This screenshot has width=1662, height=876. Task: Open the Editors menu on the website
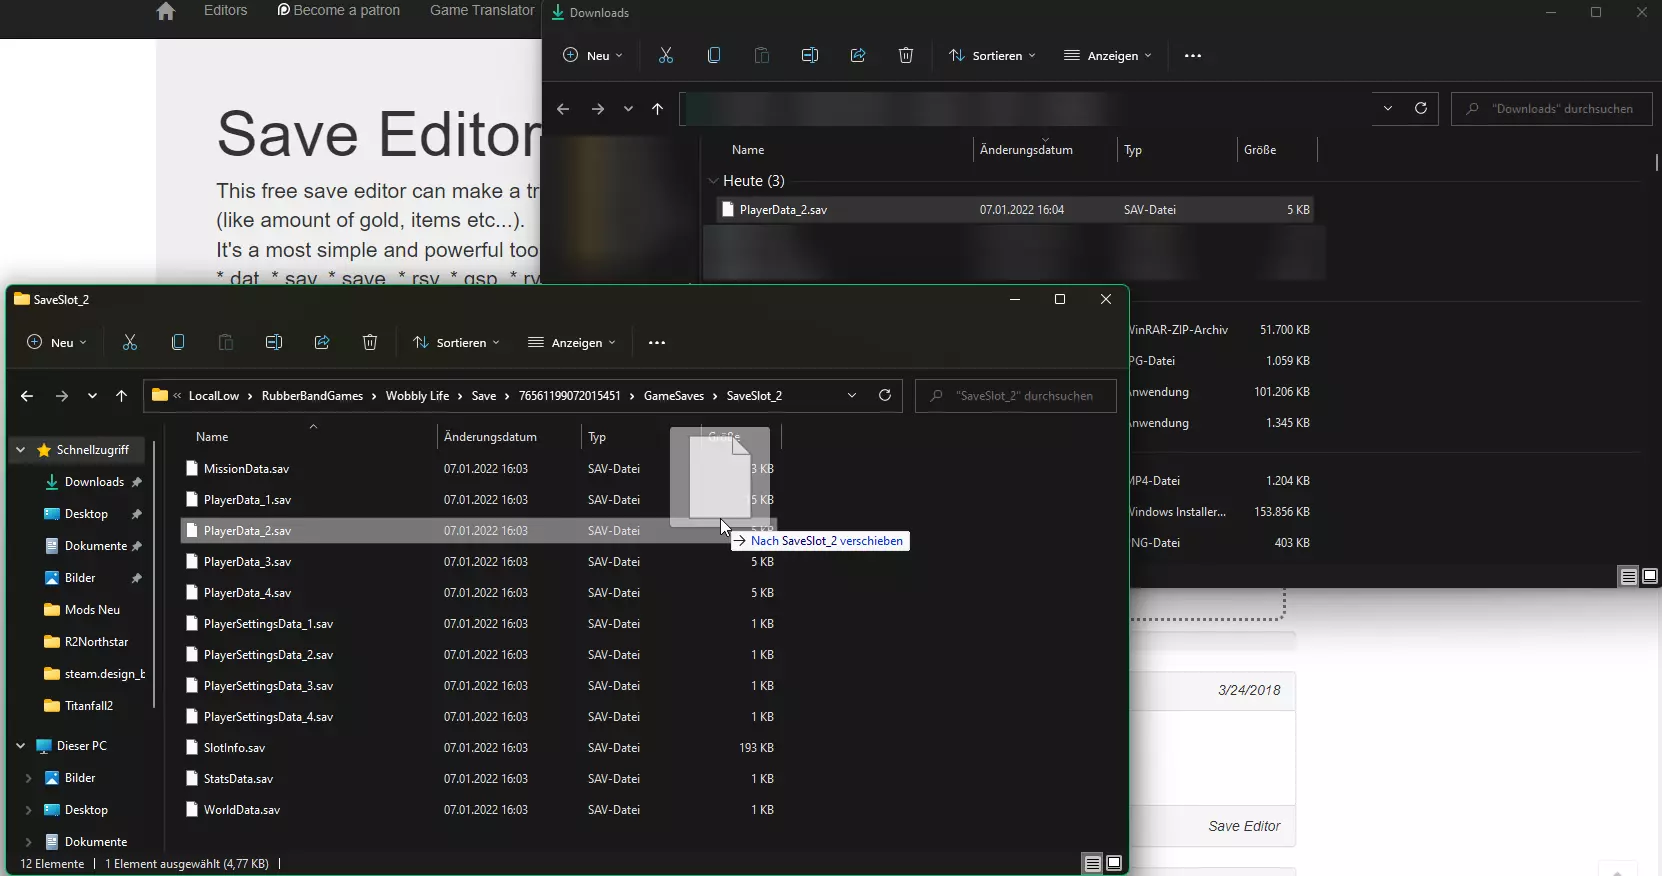[x=225, y=10]
